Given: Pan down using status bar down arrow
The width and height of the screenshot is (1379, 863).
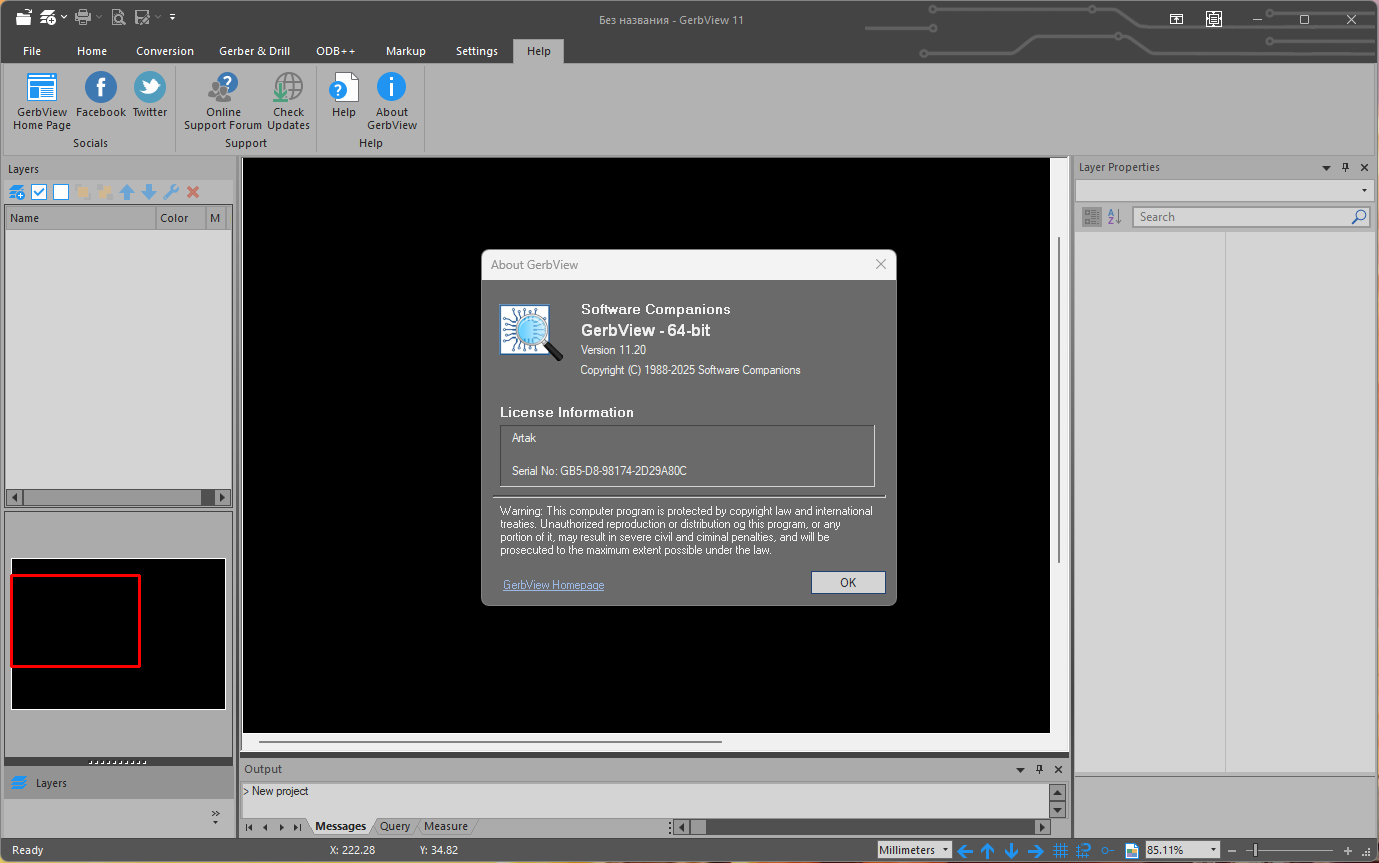Looking at the screenshot, I should 1011,851.
